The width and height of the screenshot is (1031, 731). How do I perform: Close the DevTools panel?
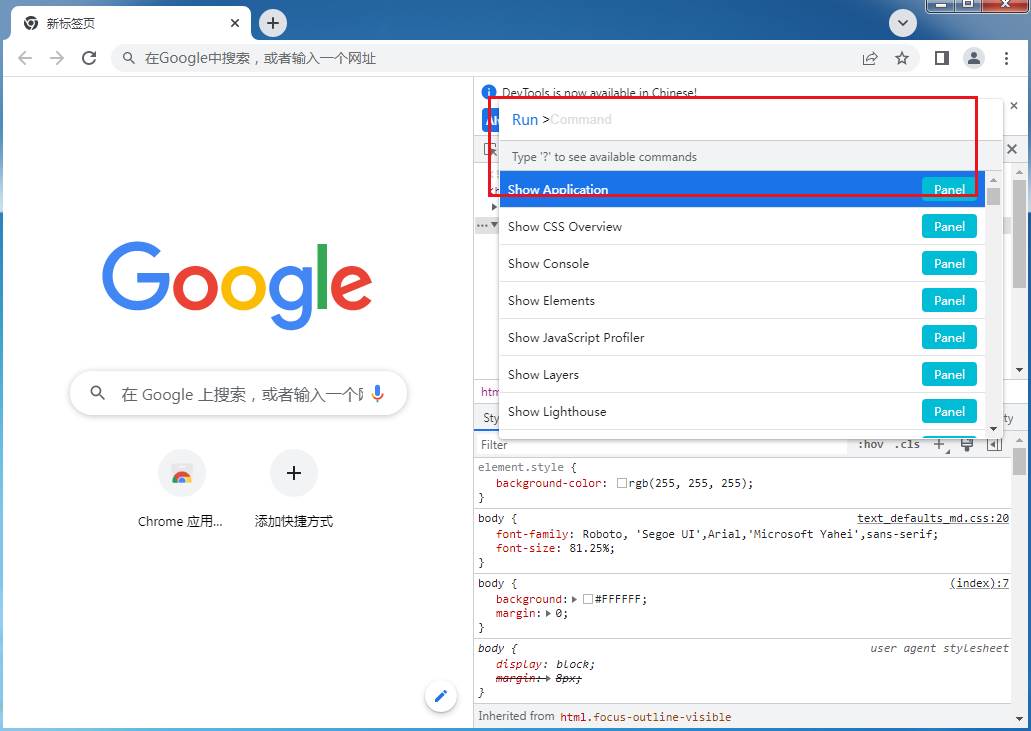(x=1012, y=149)
